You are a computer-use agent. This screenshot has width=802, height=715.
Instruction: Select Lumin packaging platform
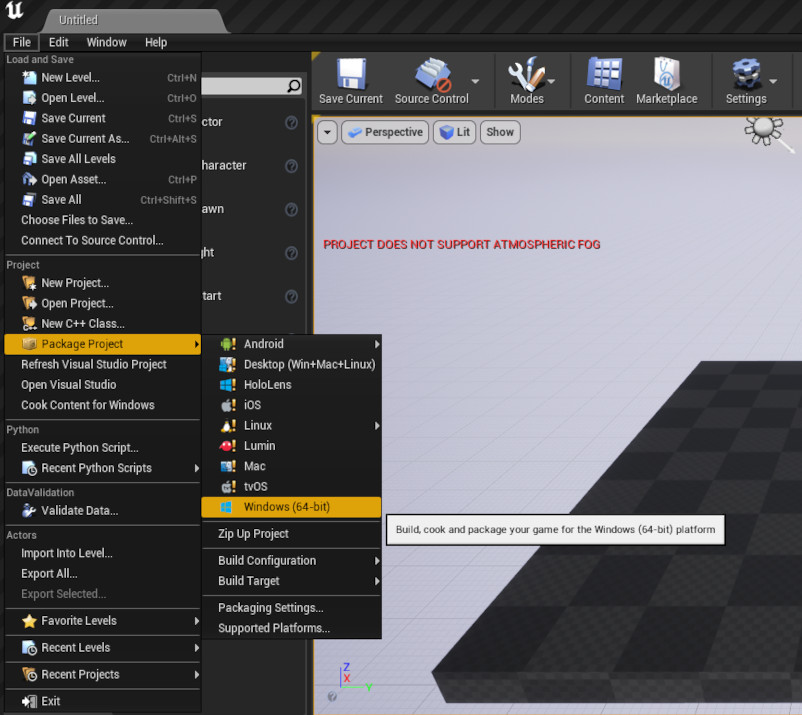292,446
